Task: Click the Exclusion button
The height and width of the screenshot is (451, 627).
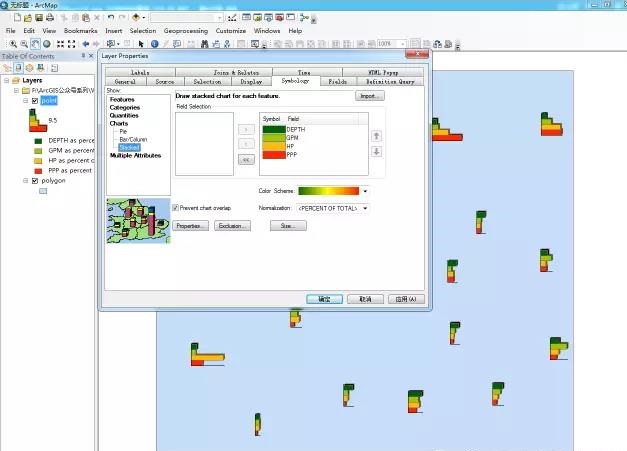Action: click(232, 226)
